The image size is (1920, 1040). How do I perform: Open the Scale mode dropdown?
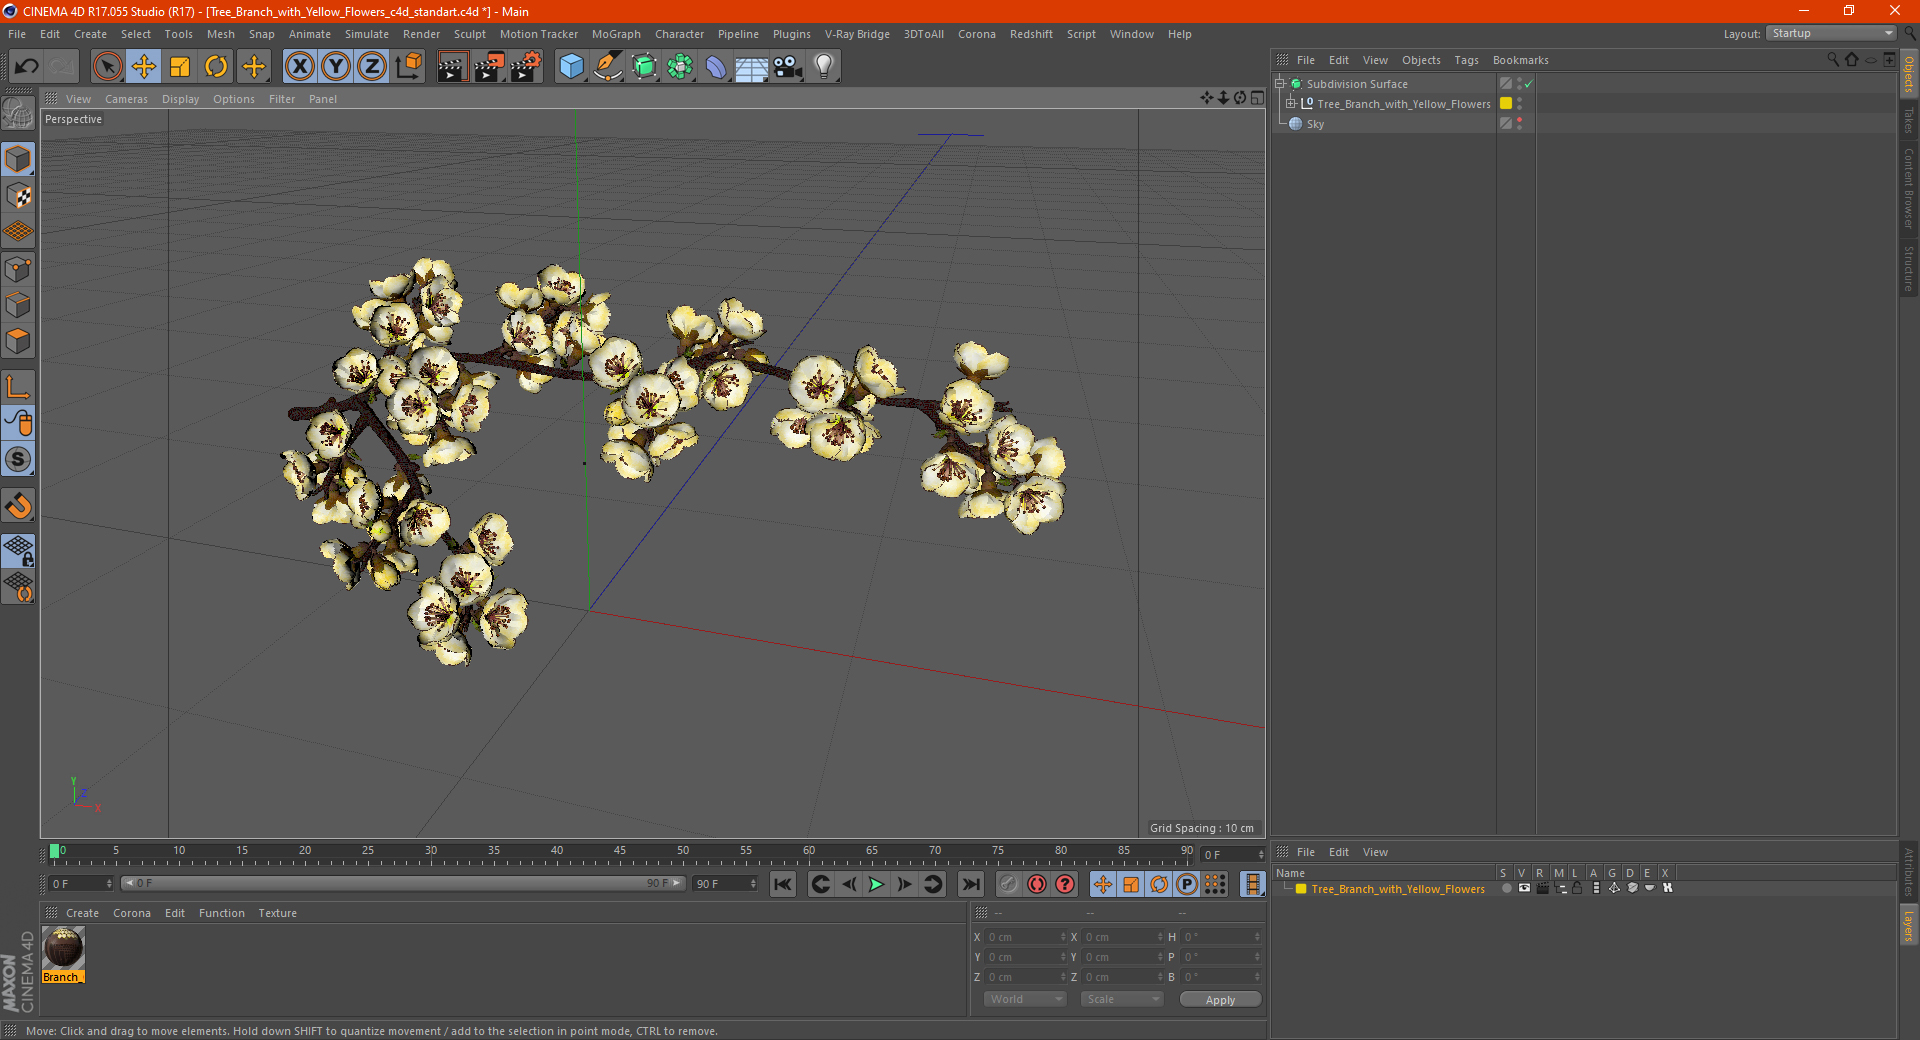(1122, 999)
